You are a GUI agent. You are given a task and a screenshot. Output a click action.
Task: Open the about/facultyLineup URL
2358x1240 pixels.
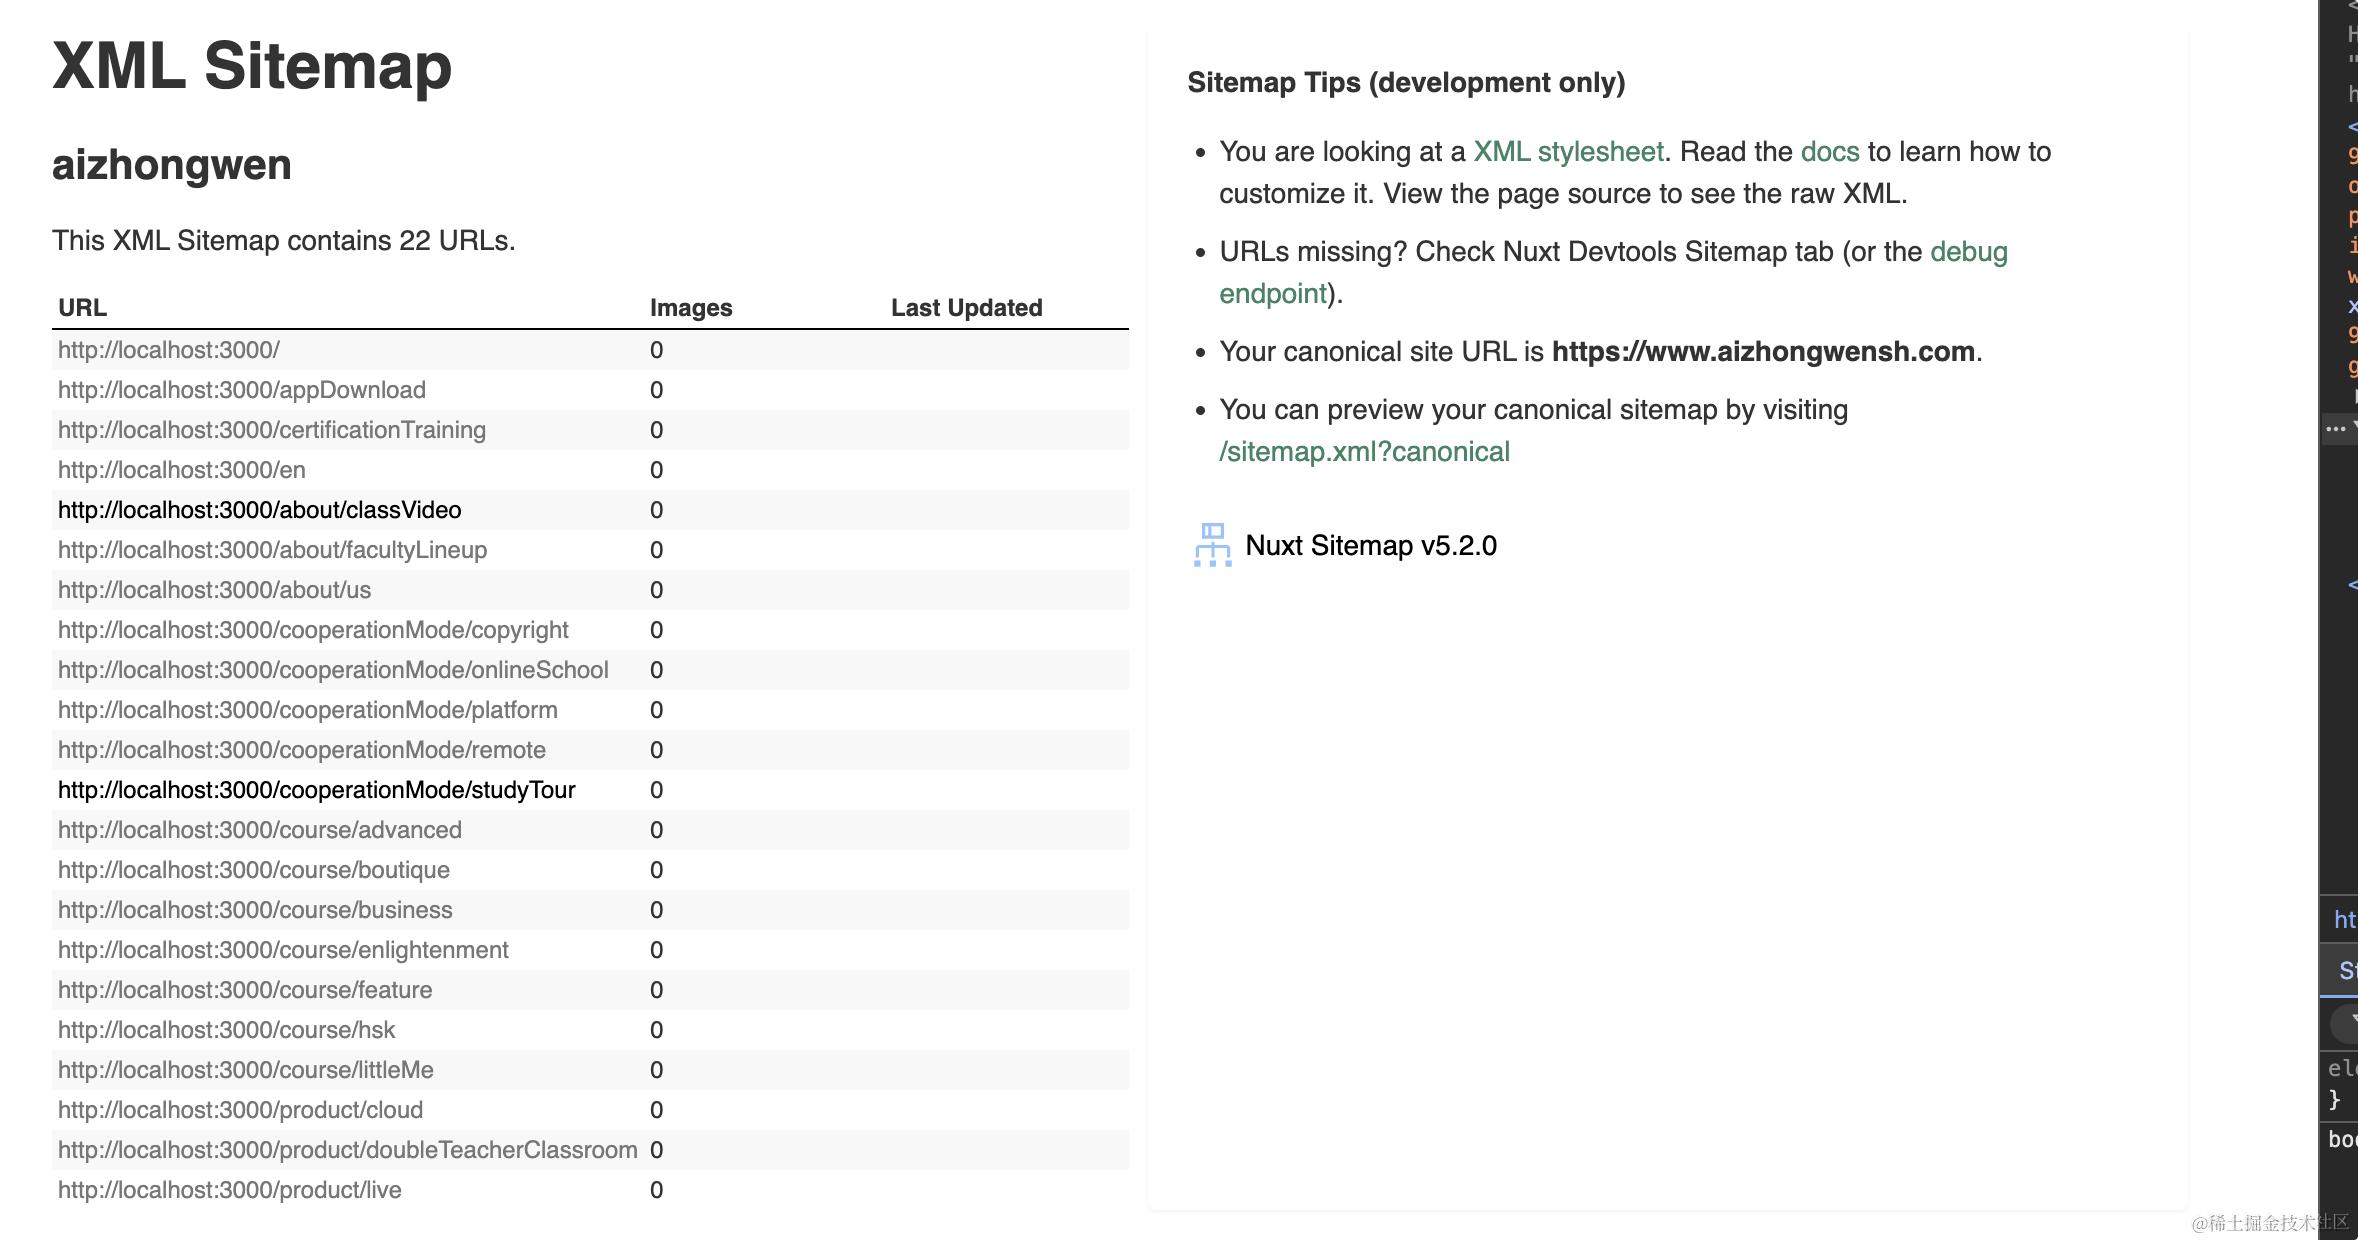pos(272,550)
